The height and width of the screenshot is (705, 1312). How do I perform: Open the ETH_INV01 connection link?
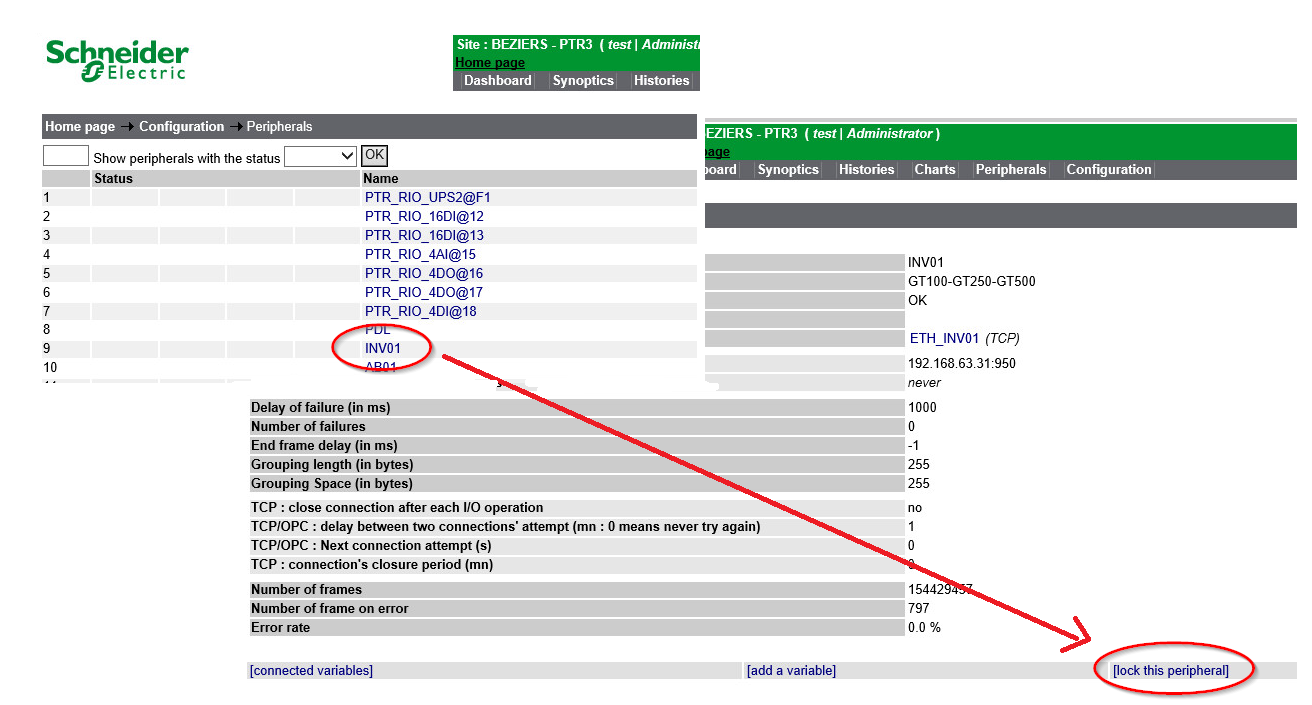944,339
